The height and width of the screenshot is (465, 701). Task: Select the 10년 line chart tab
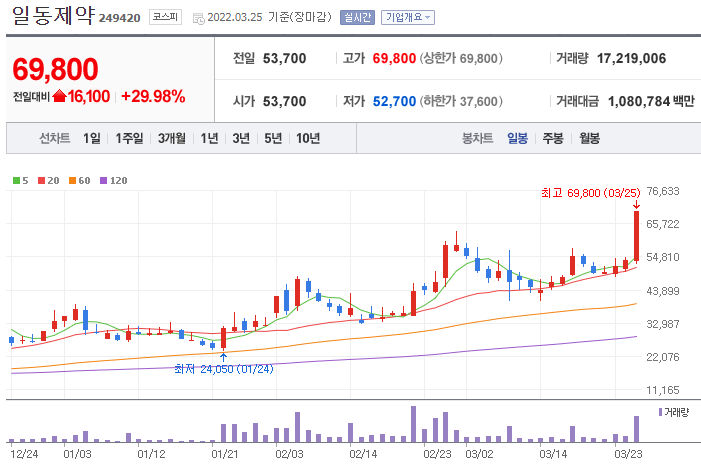coord(308,138)
